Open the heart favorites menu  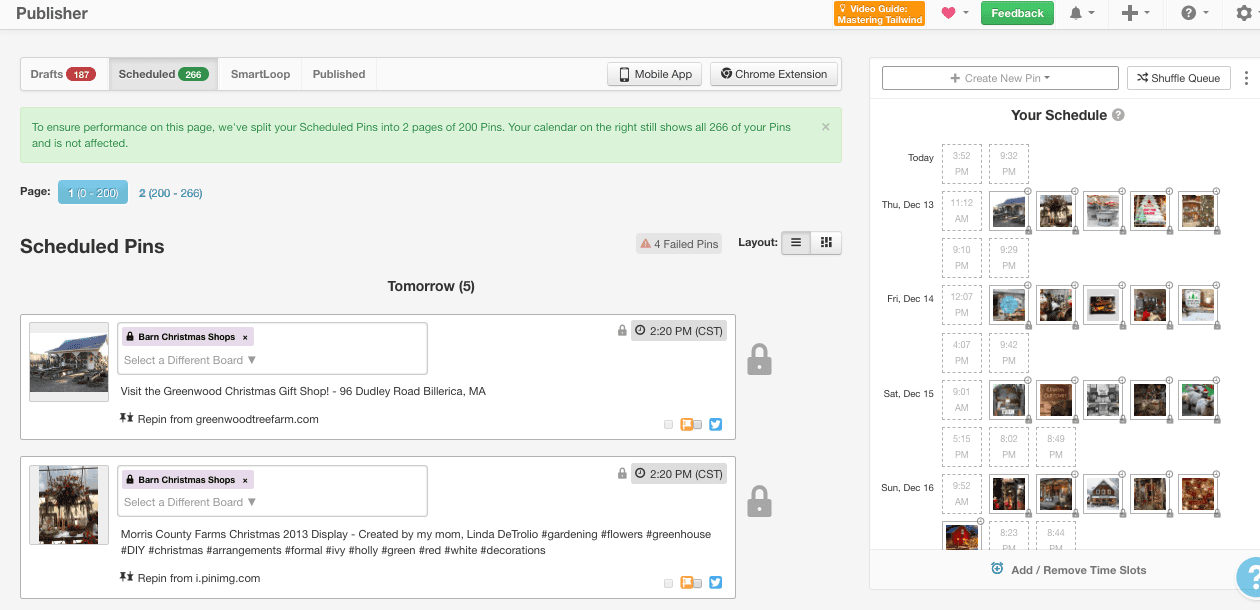954,13
